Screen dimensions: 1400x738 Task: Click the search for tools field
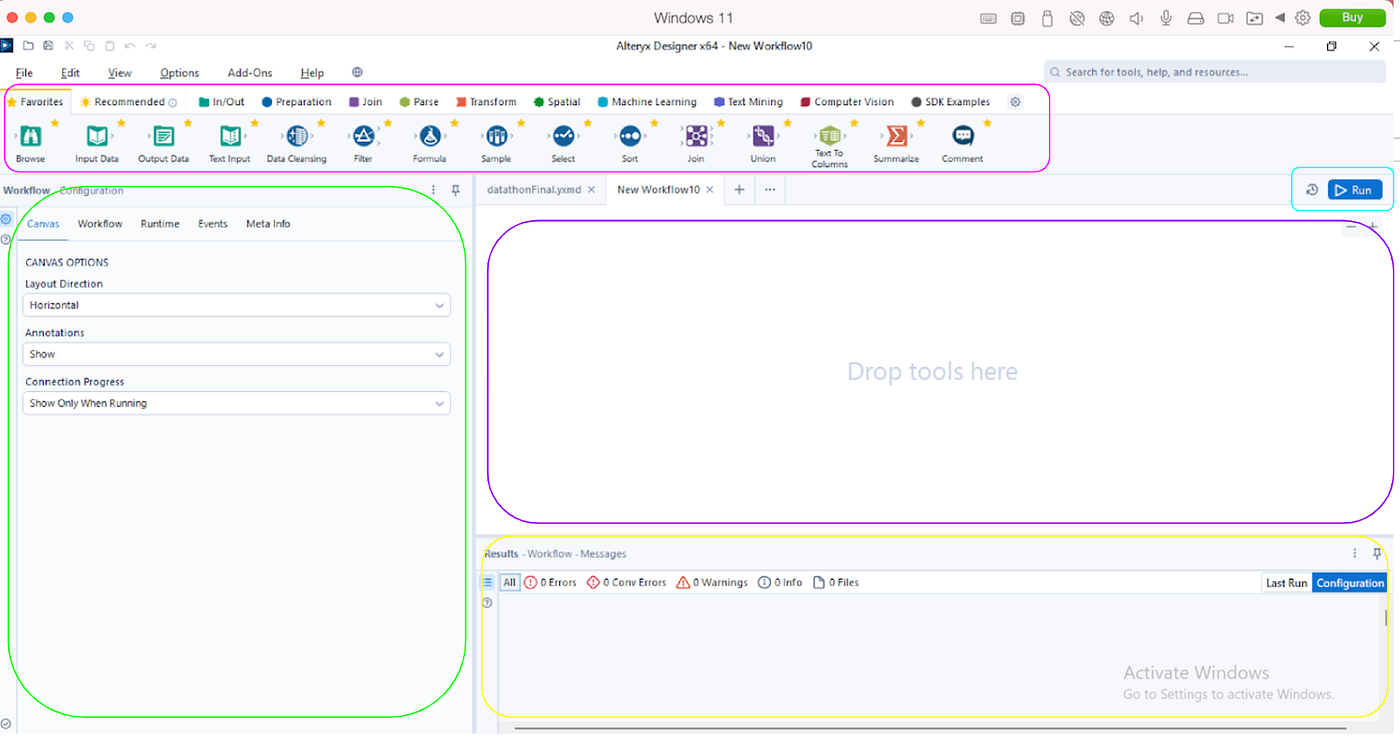(x=1216, y=72)
